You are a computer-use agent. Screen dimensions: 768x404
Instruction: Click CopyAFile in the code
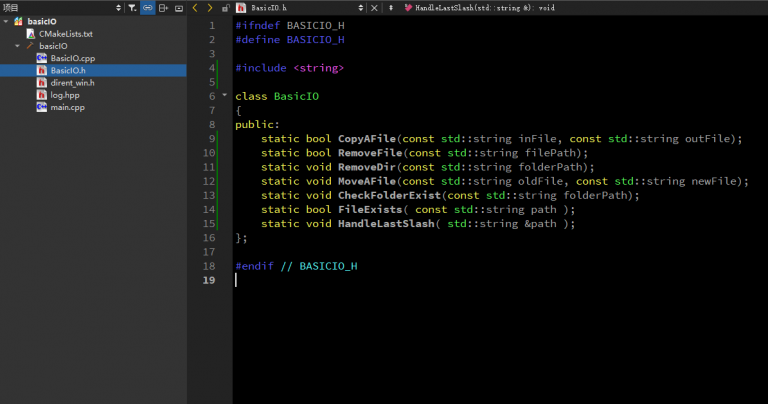tap(367, 139)
